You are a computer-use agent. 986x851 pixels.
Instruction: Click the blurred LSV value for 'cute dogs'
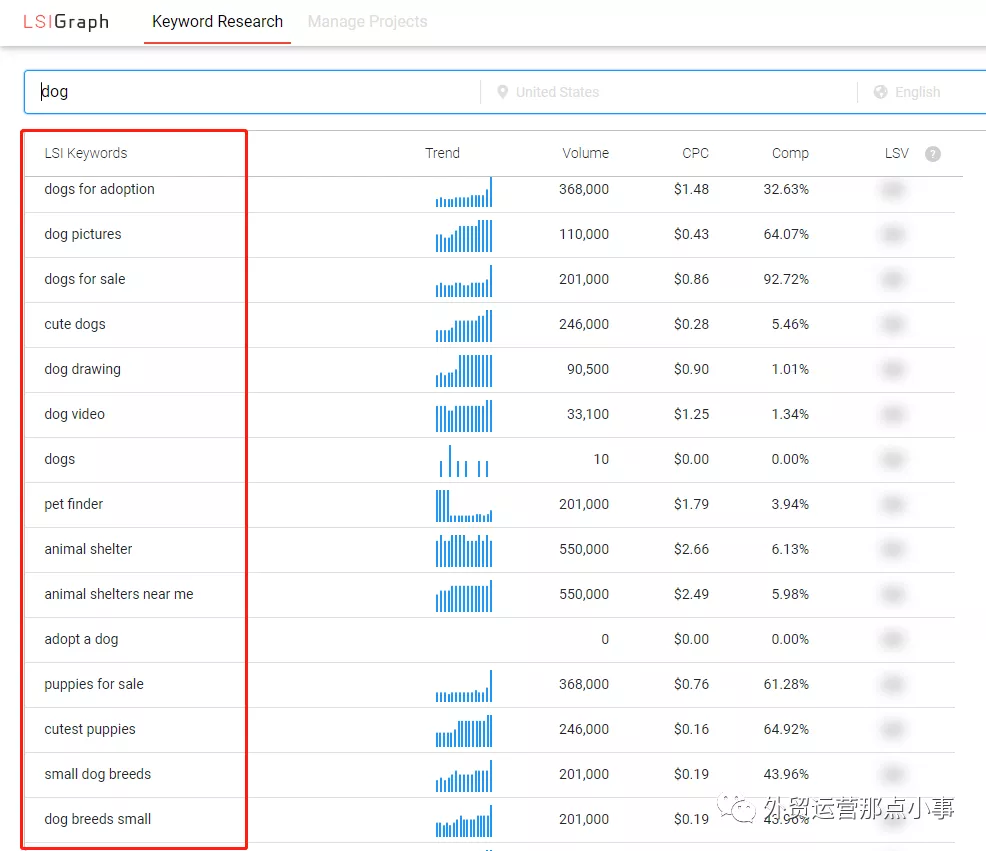click(893, 324)
